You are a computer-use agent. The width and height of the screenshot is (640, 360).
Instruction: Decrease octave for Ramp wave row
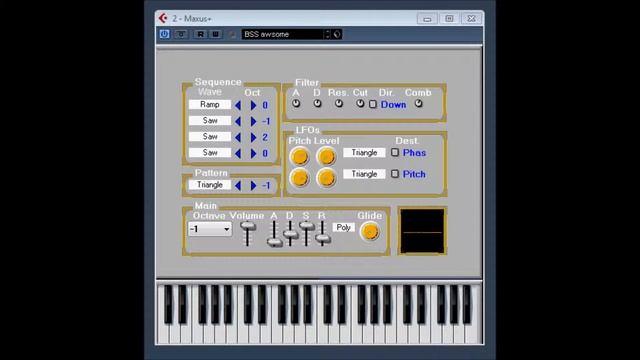point(238,105)
